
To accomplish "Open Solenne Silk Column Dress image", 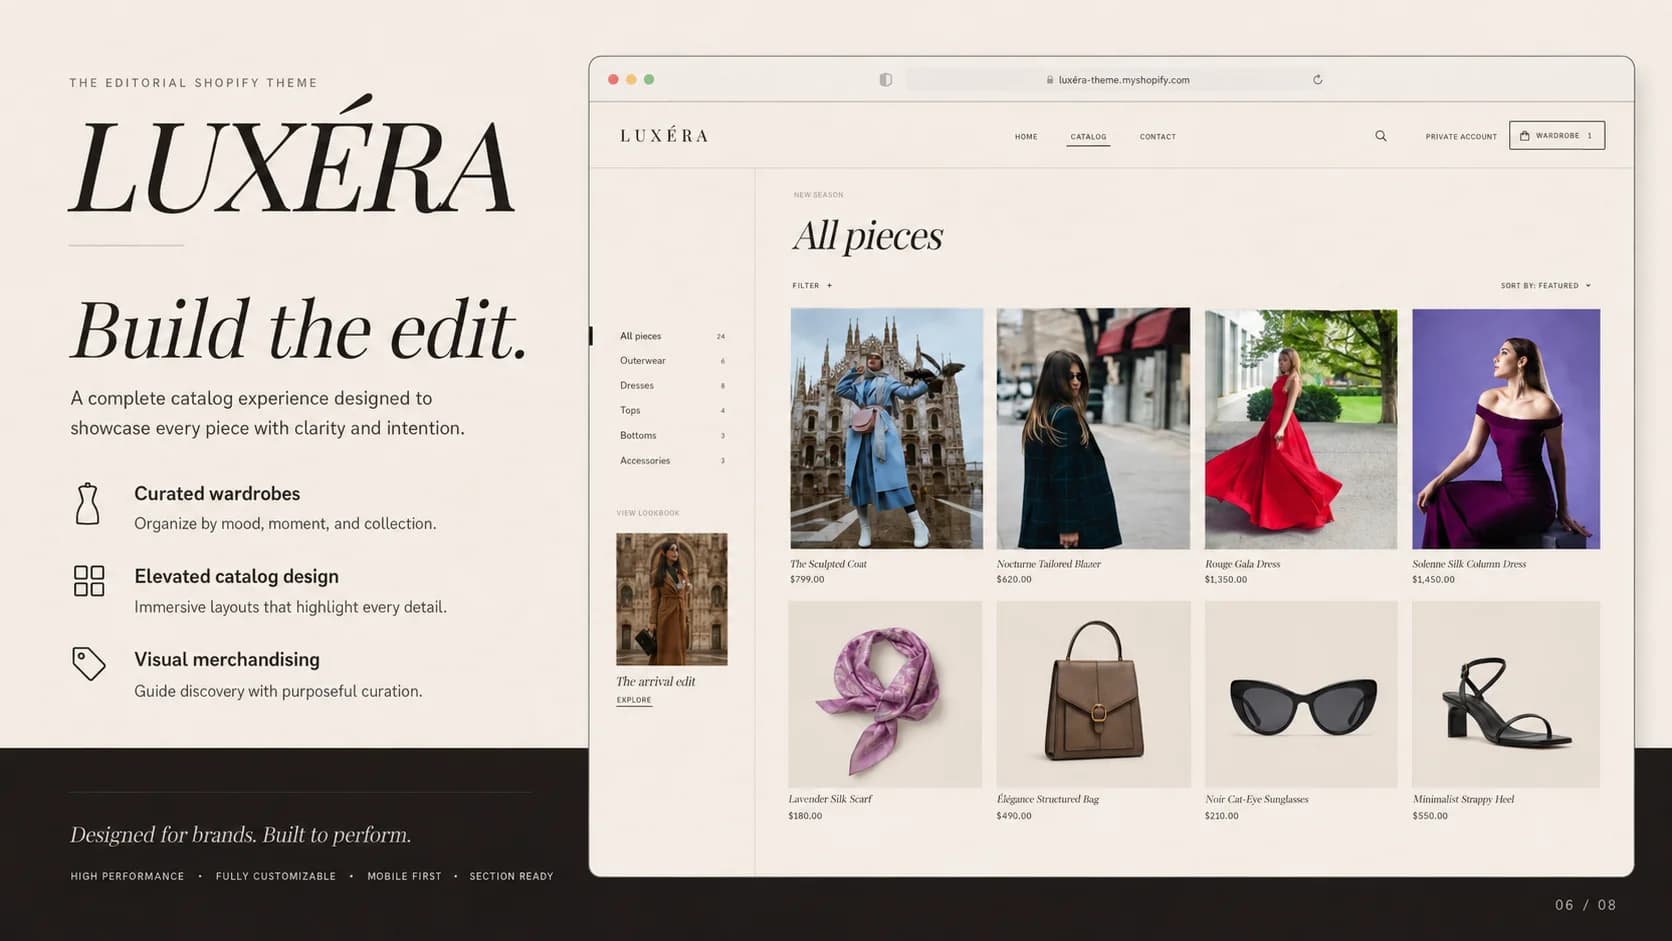I will (1506, 429).
